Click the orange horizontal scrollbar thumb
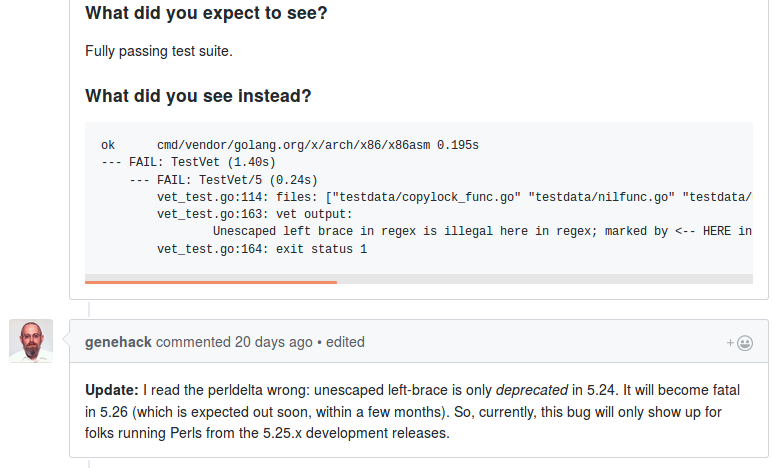Screen dimensions: 776x468 click(210, 282)
